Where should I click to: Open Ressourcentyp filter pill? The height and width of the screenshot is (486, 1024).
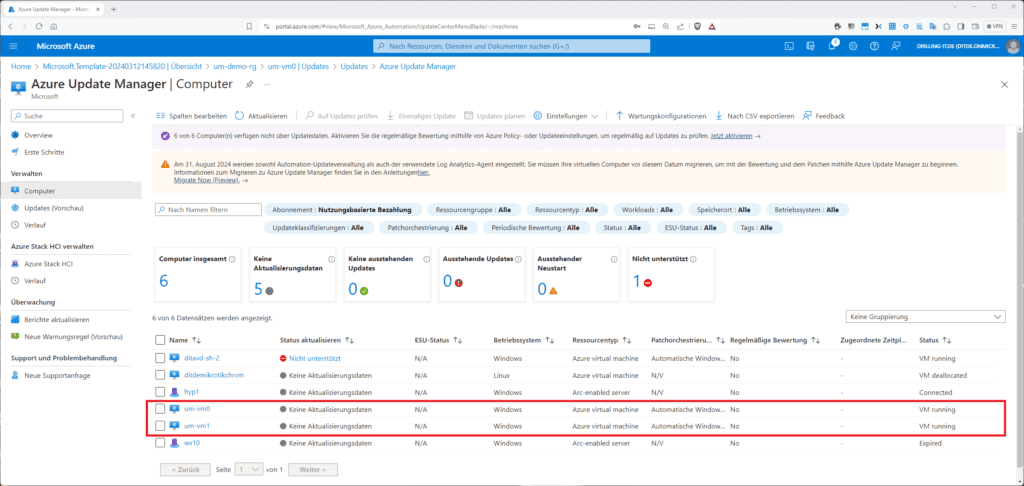pos(567,210)
